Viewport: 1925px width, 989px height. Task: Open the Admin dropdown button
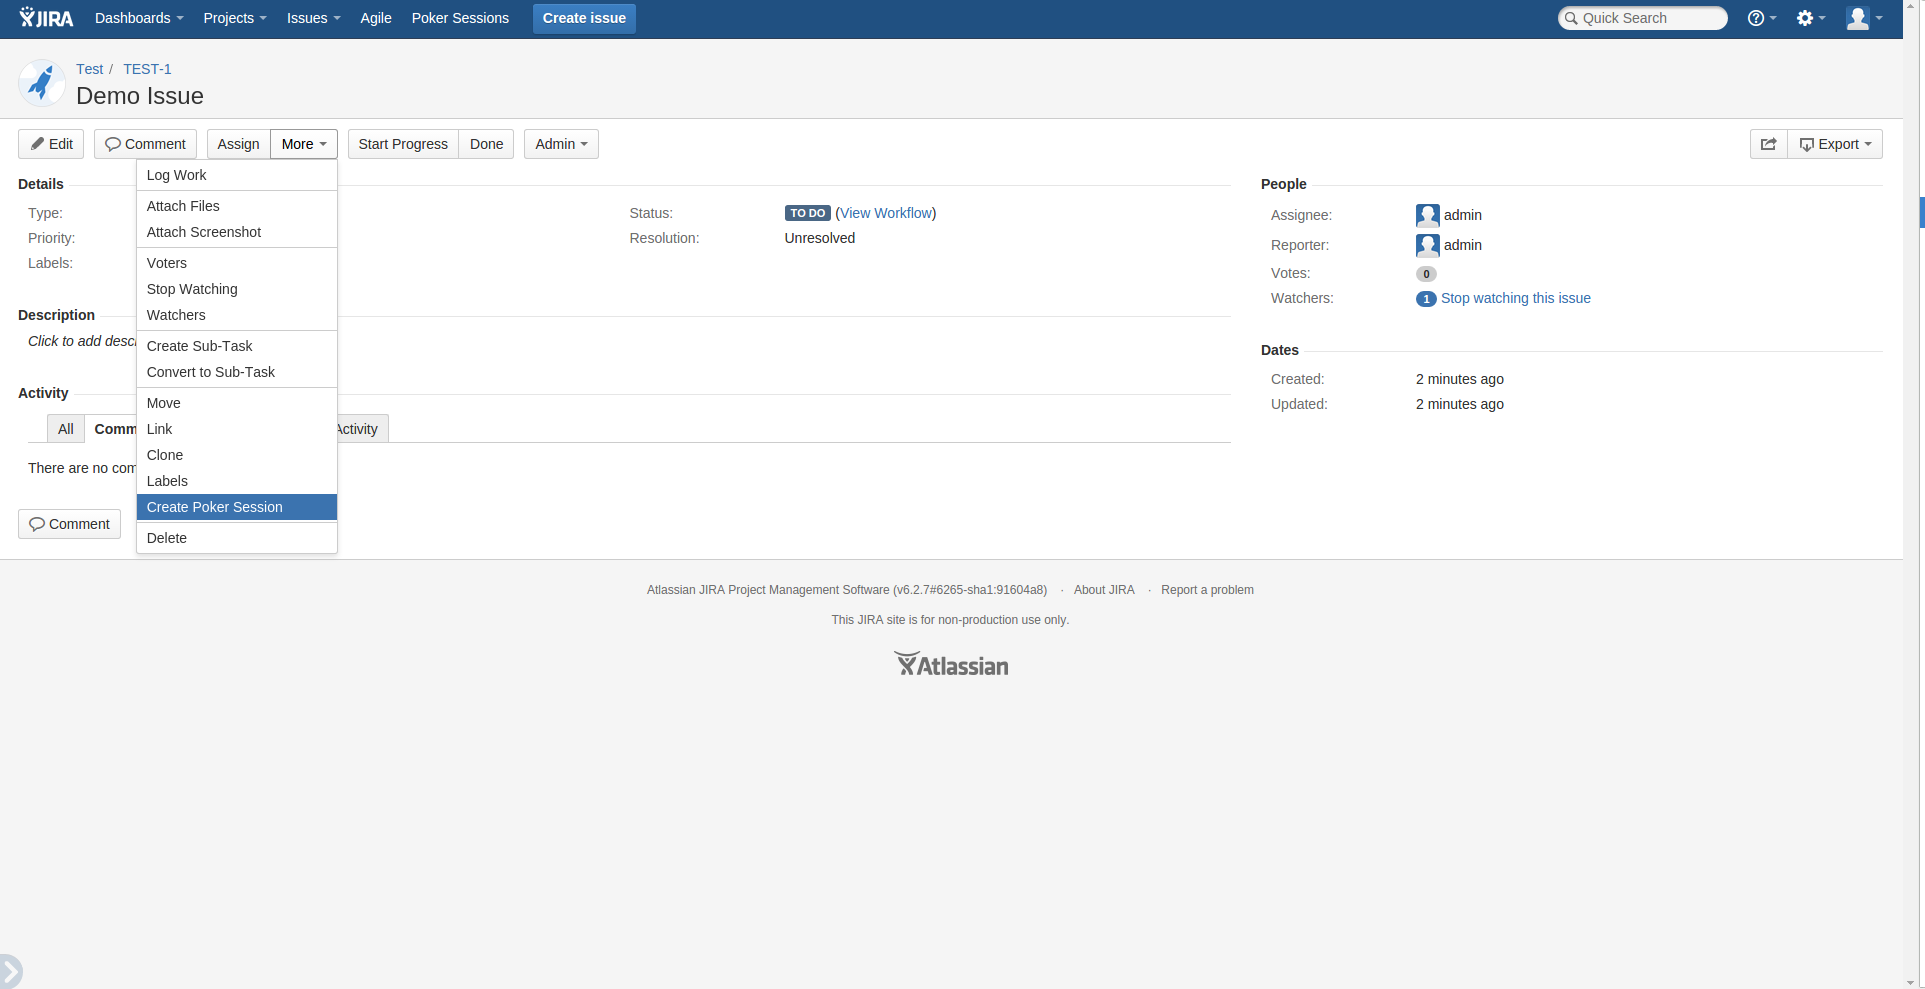(x=561, y=144)
